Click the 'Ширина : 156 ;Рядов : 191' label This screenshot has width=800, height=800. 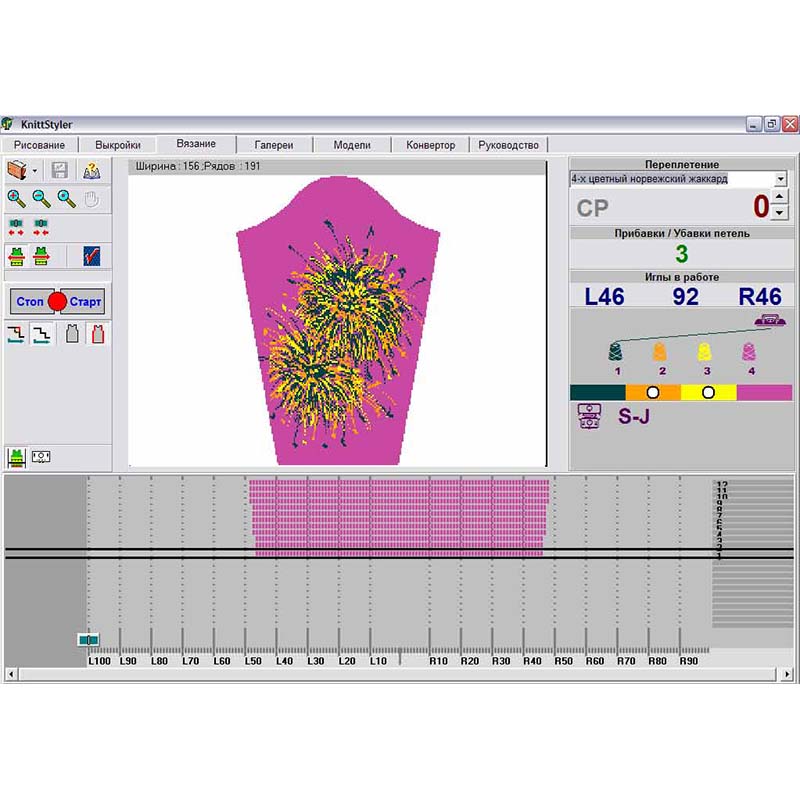pyautogui.click(x=198, y=166)
